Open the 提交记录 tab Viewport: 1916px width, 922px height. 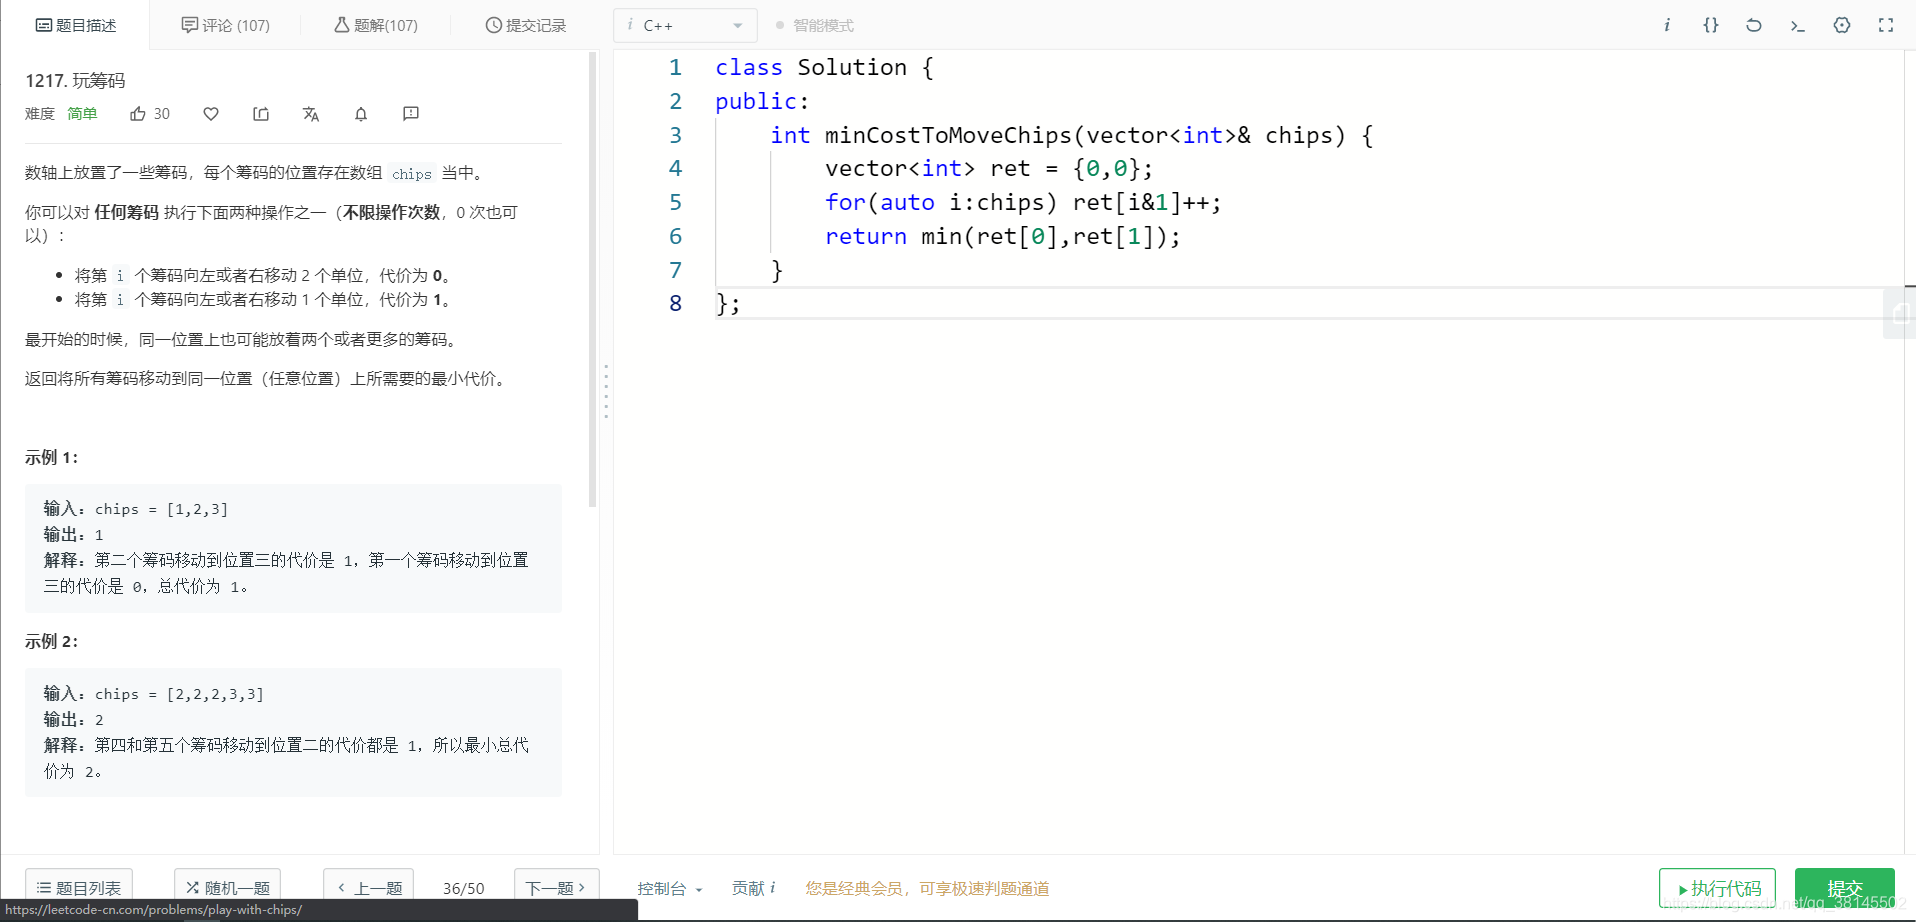click(x=526, y=25)
